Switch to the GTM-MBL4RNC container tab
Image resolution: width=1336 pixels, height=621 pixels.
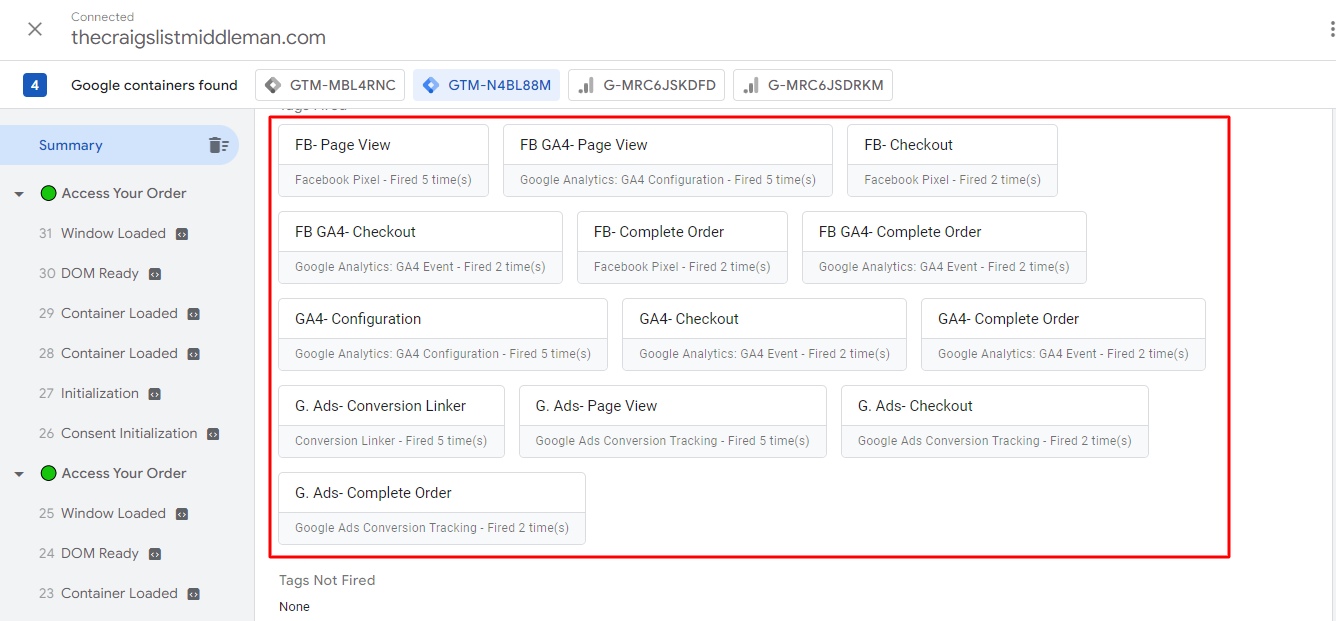pos(330,85)
